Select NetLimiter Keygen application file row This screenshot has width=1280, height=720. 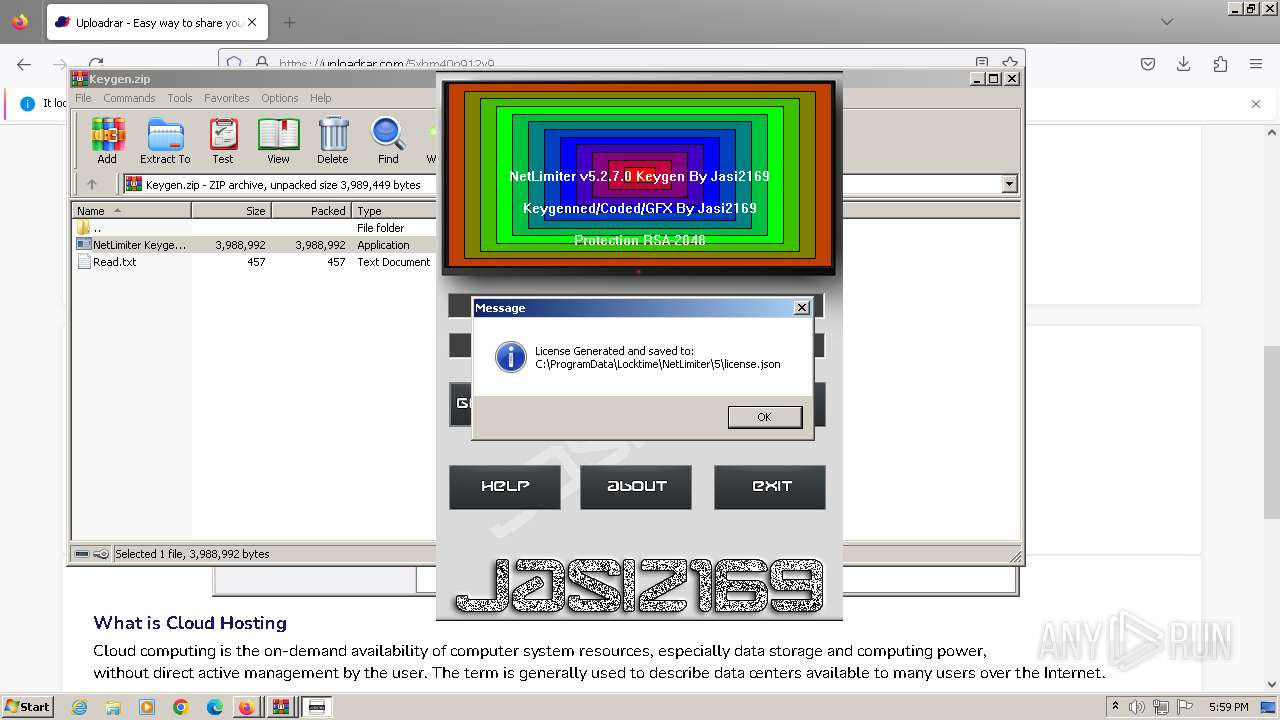click(x=254, y=245)
